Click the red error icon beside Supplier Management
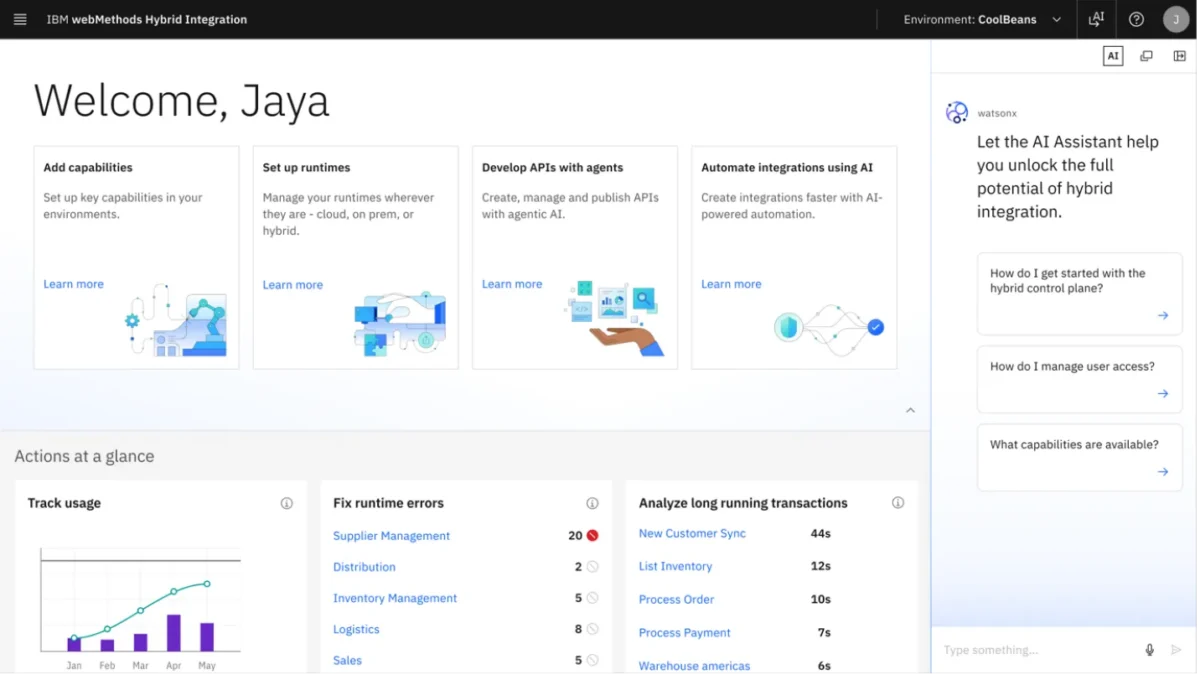The image size is (1200, 675). pos(592,536)
